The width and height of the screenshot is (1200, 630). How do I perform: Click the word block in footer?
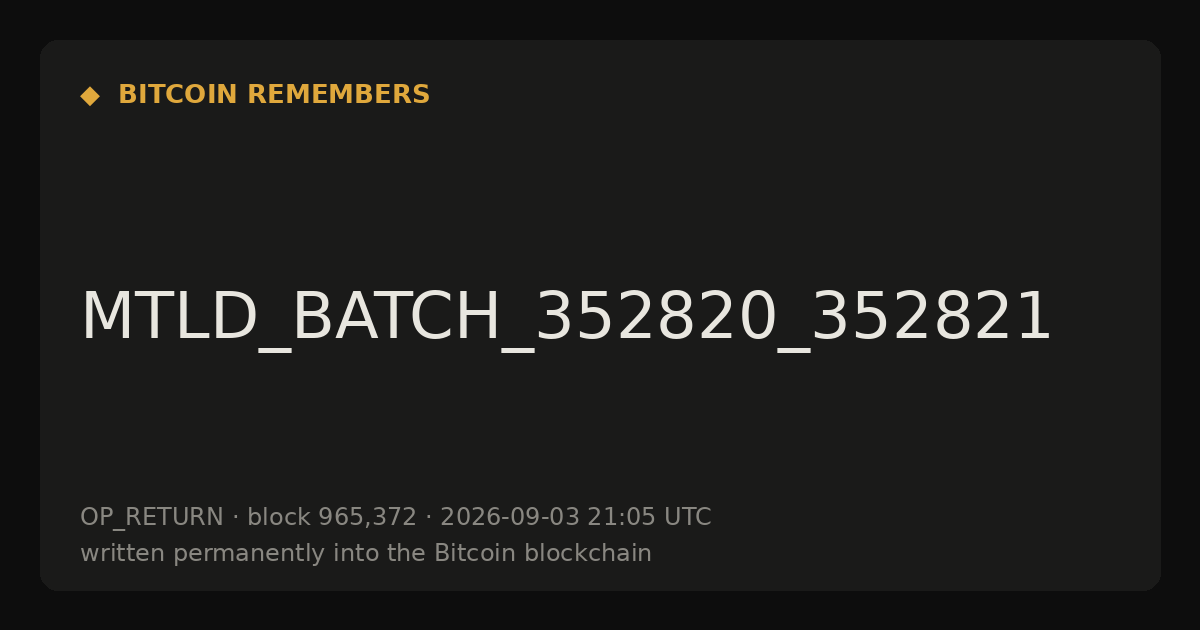[x=279, y=518]
